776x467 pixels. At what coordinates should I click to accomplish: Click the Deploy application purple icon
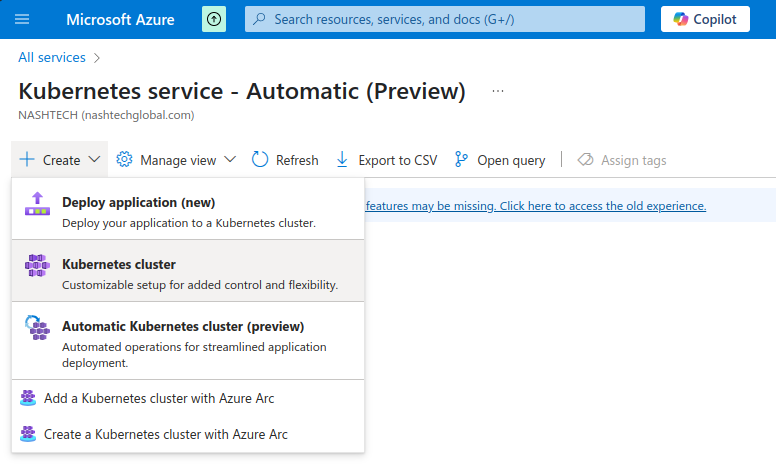pyautogui.click(x=36, y=204)
